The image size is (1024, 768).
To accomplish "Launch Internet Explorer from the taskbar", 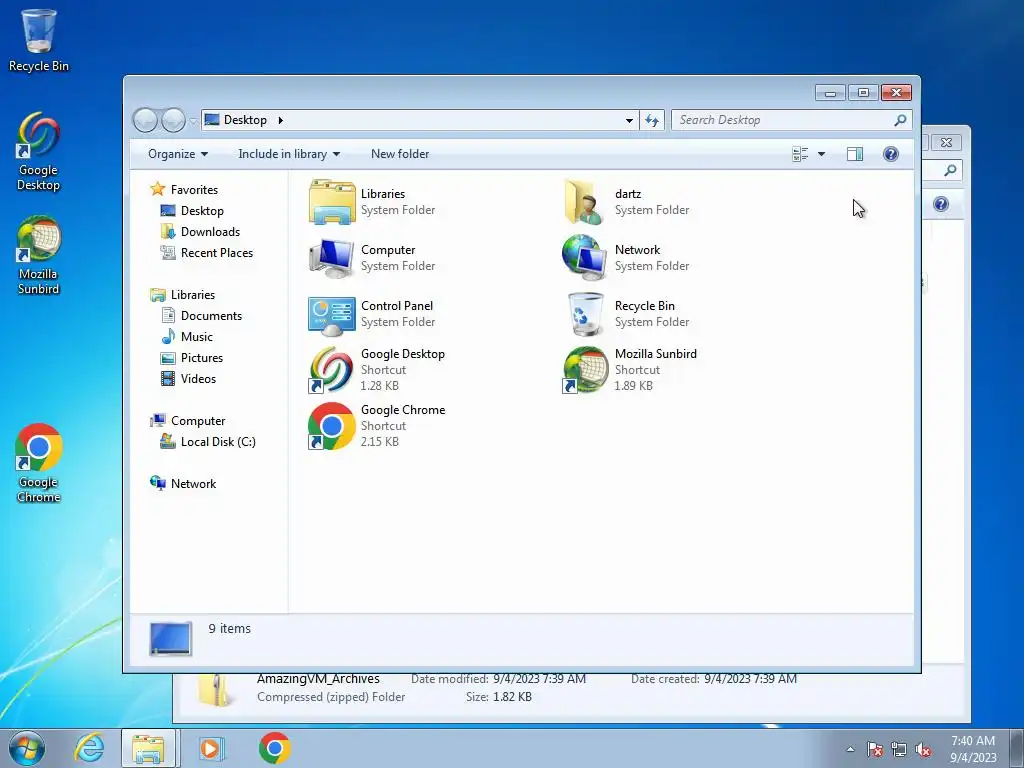I will 89,748.
